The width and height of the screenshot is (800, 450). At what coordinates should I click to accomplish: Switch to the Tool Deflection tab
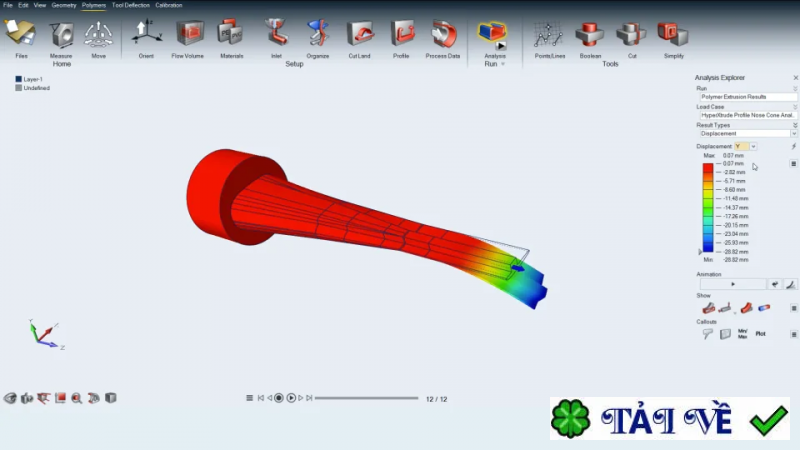pyautogui.click(x=131, y=5)
